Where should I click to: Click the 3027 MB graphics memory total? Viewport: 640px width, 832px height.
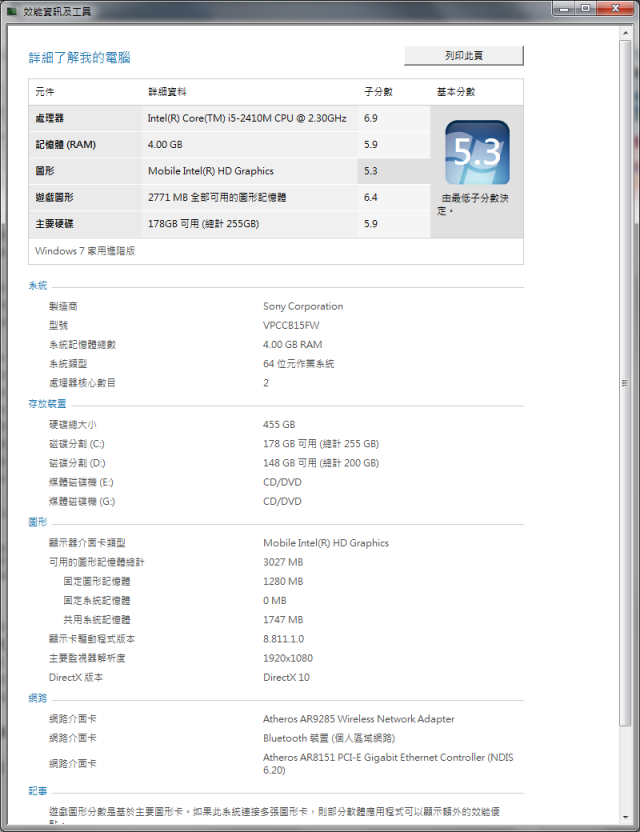pos(283,562)
